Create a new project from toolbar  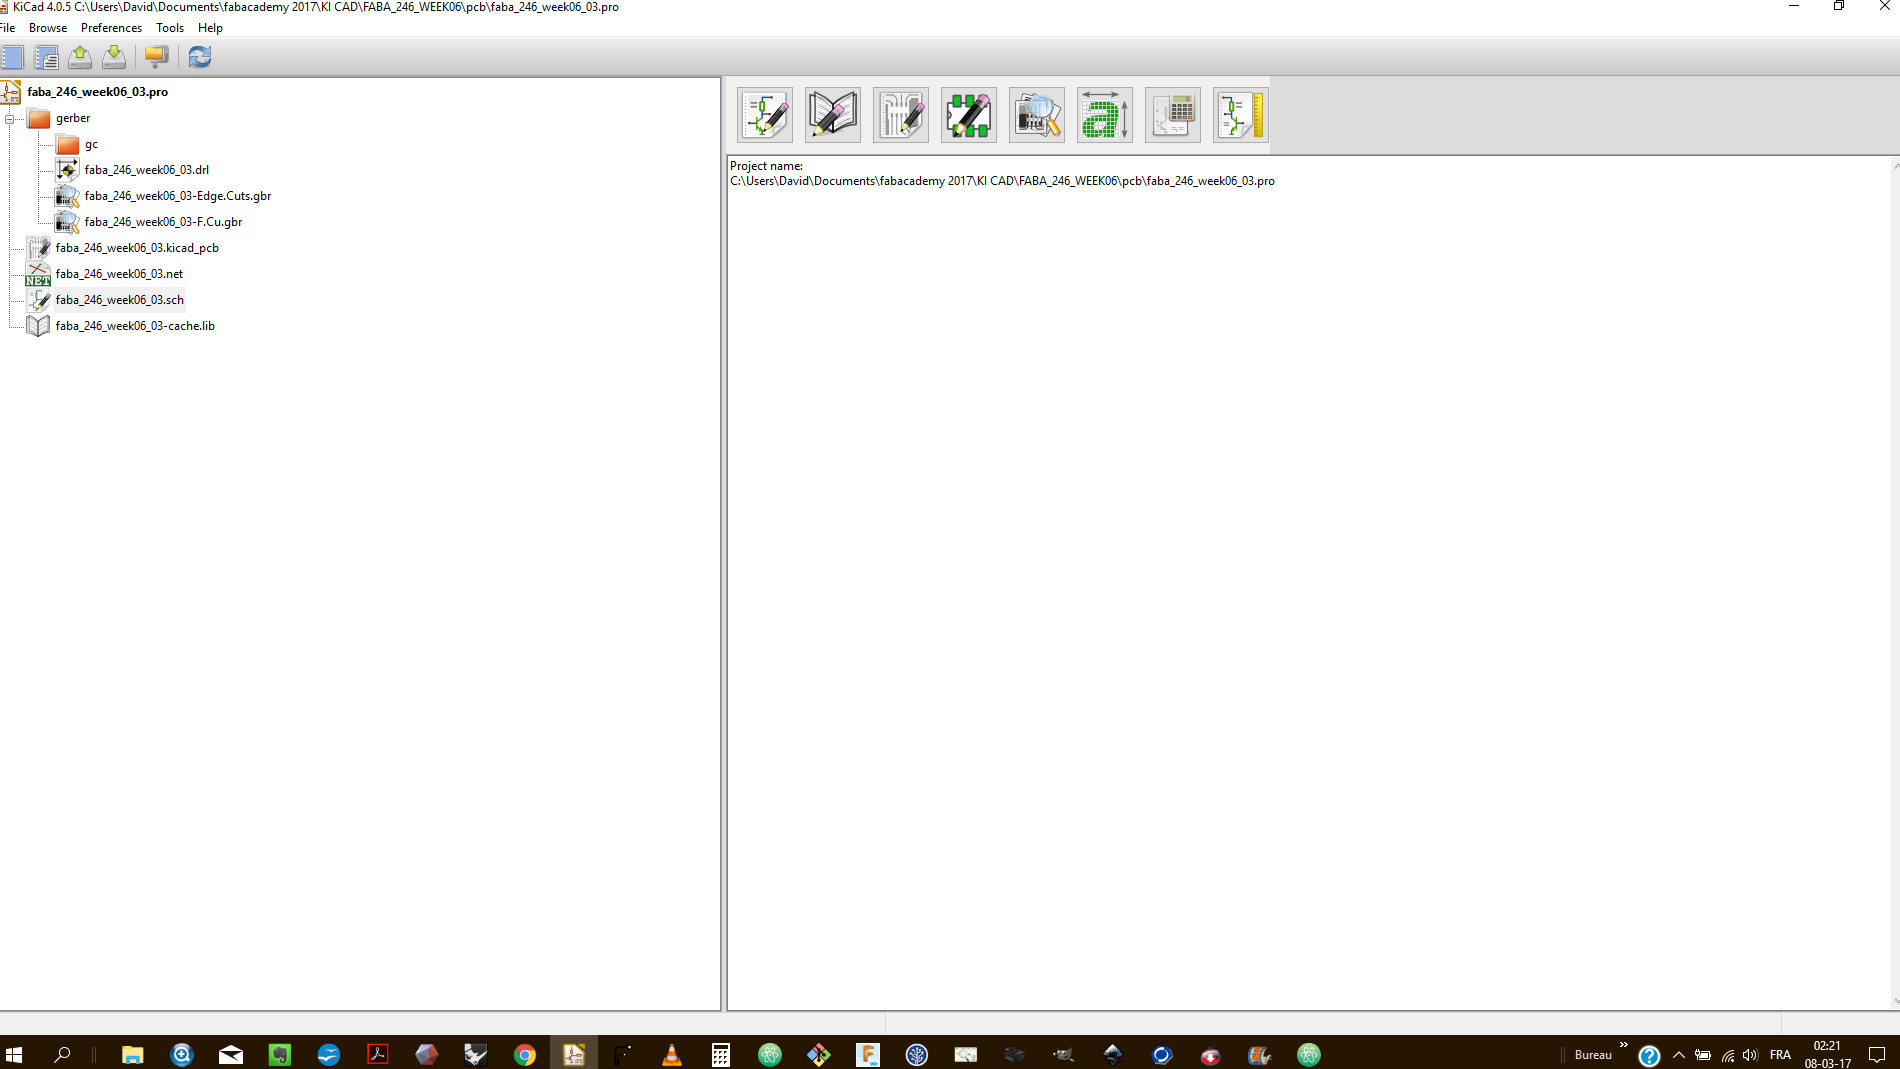pyautogui.click(x=13, y=57)
